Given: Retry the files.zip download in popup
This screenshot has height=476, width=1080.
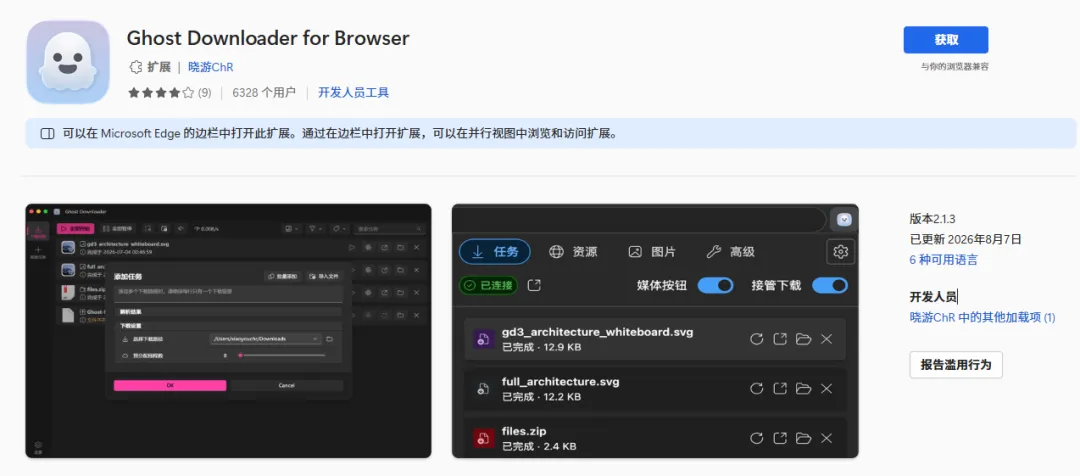Looking at the screenshot, I should coord(756,438).
